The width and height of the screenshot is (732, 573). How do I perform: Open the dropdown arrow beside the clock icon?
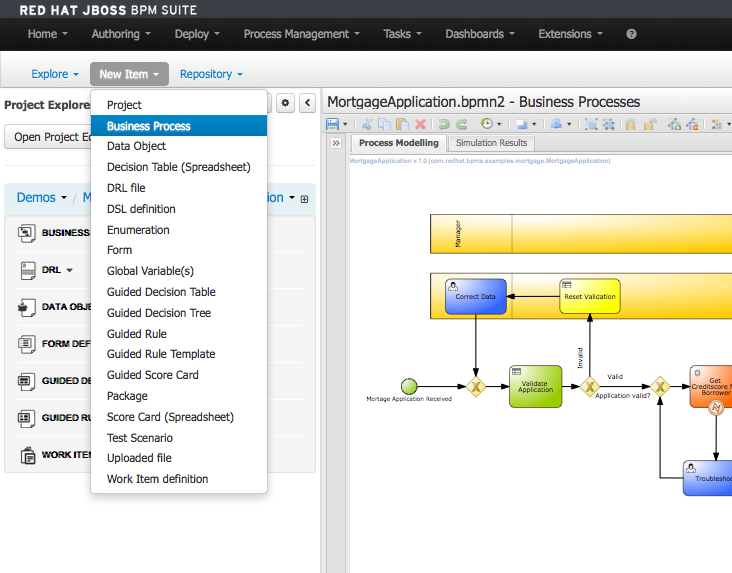[x=499, y=124]
